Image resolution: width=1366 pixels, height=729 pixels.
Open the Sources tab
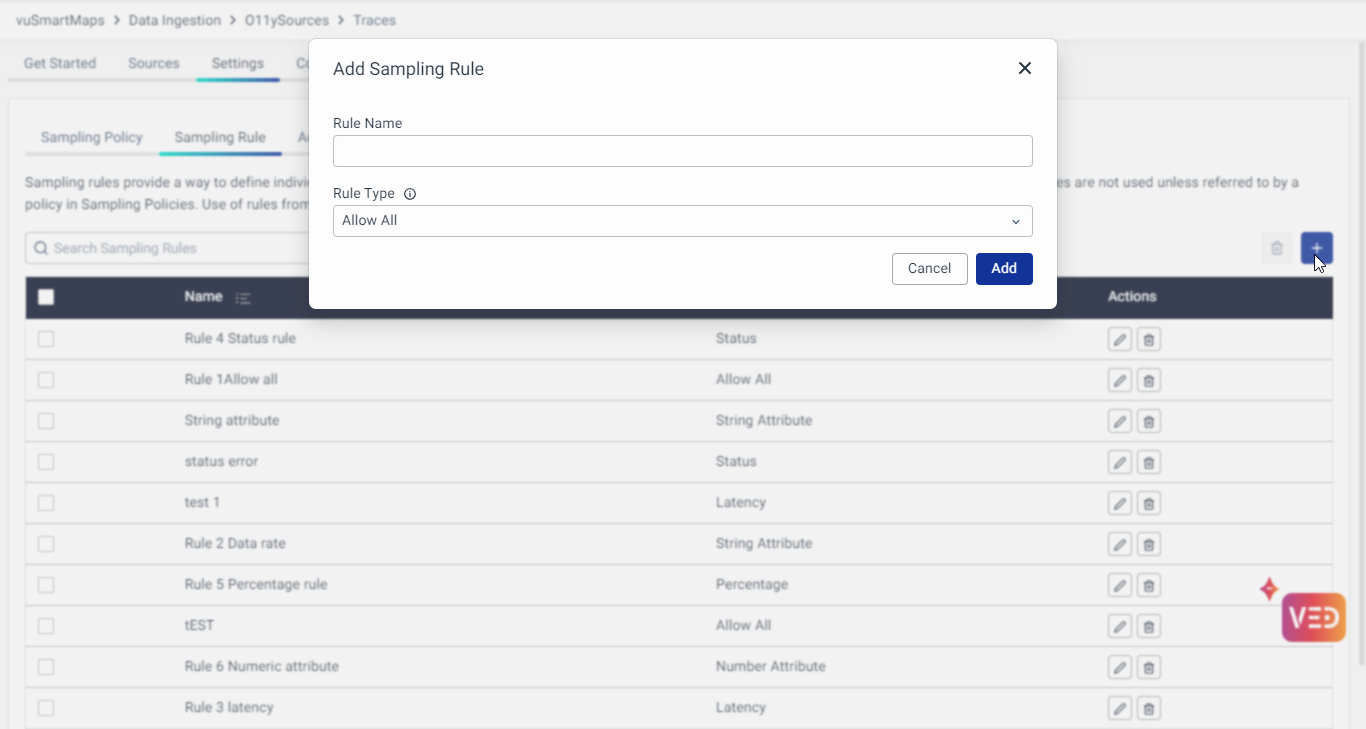coord(153,63)
